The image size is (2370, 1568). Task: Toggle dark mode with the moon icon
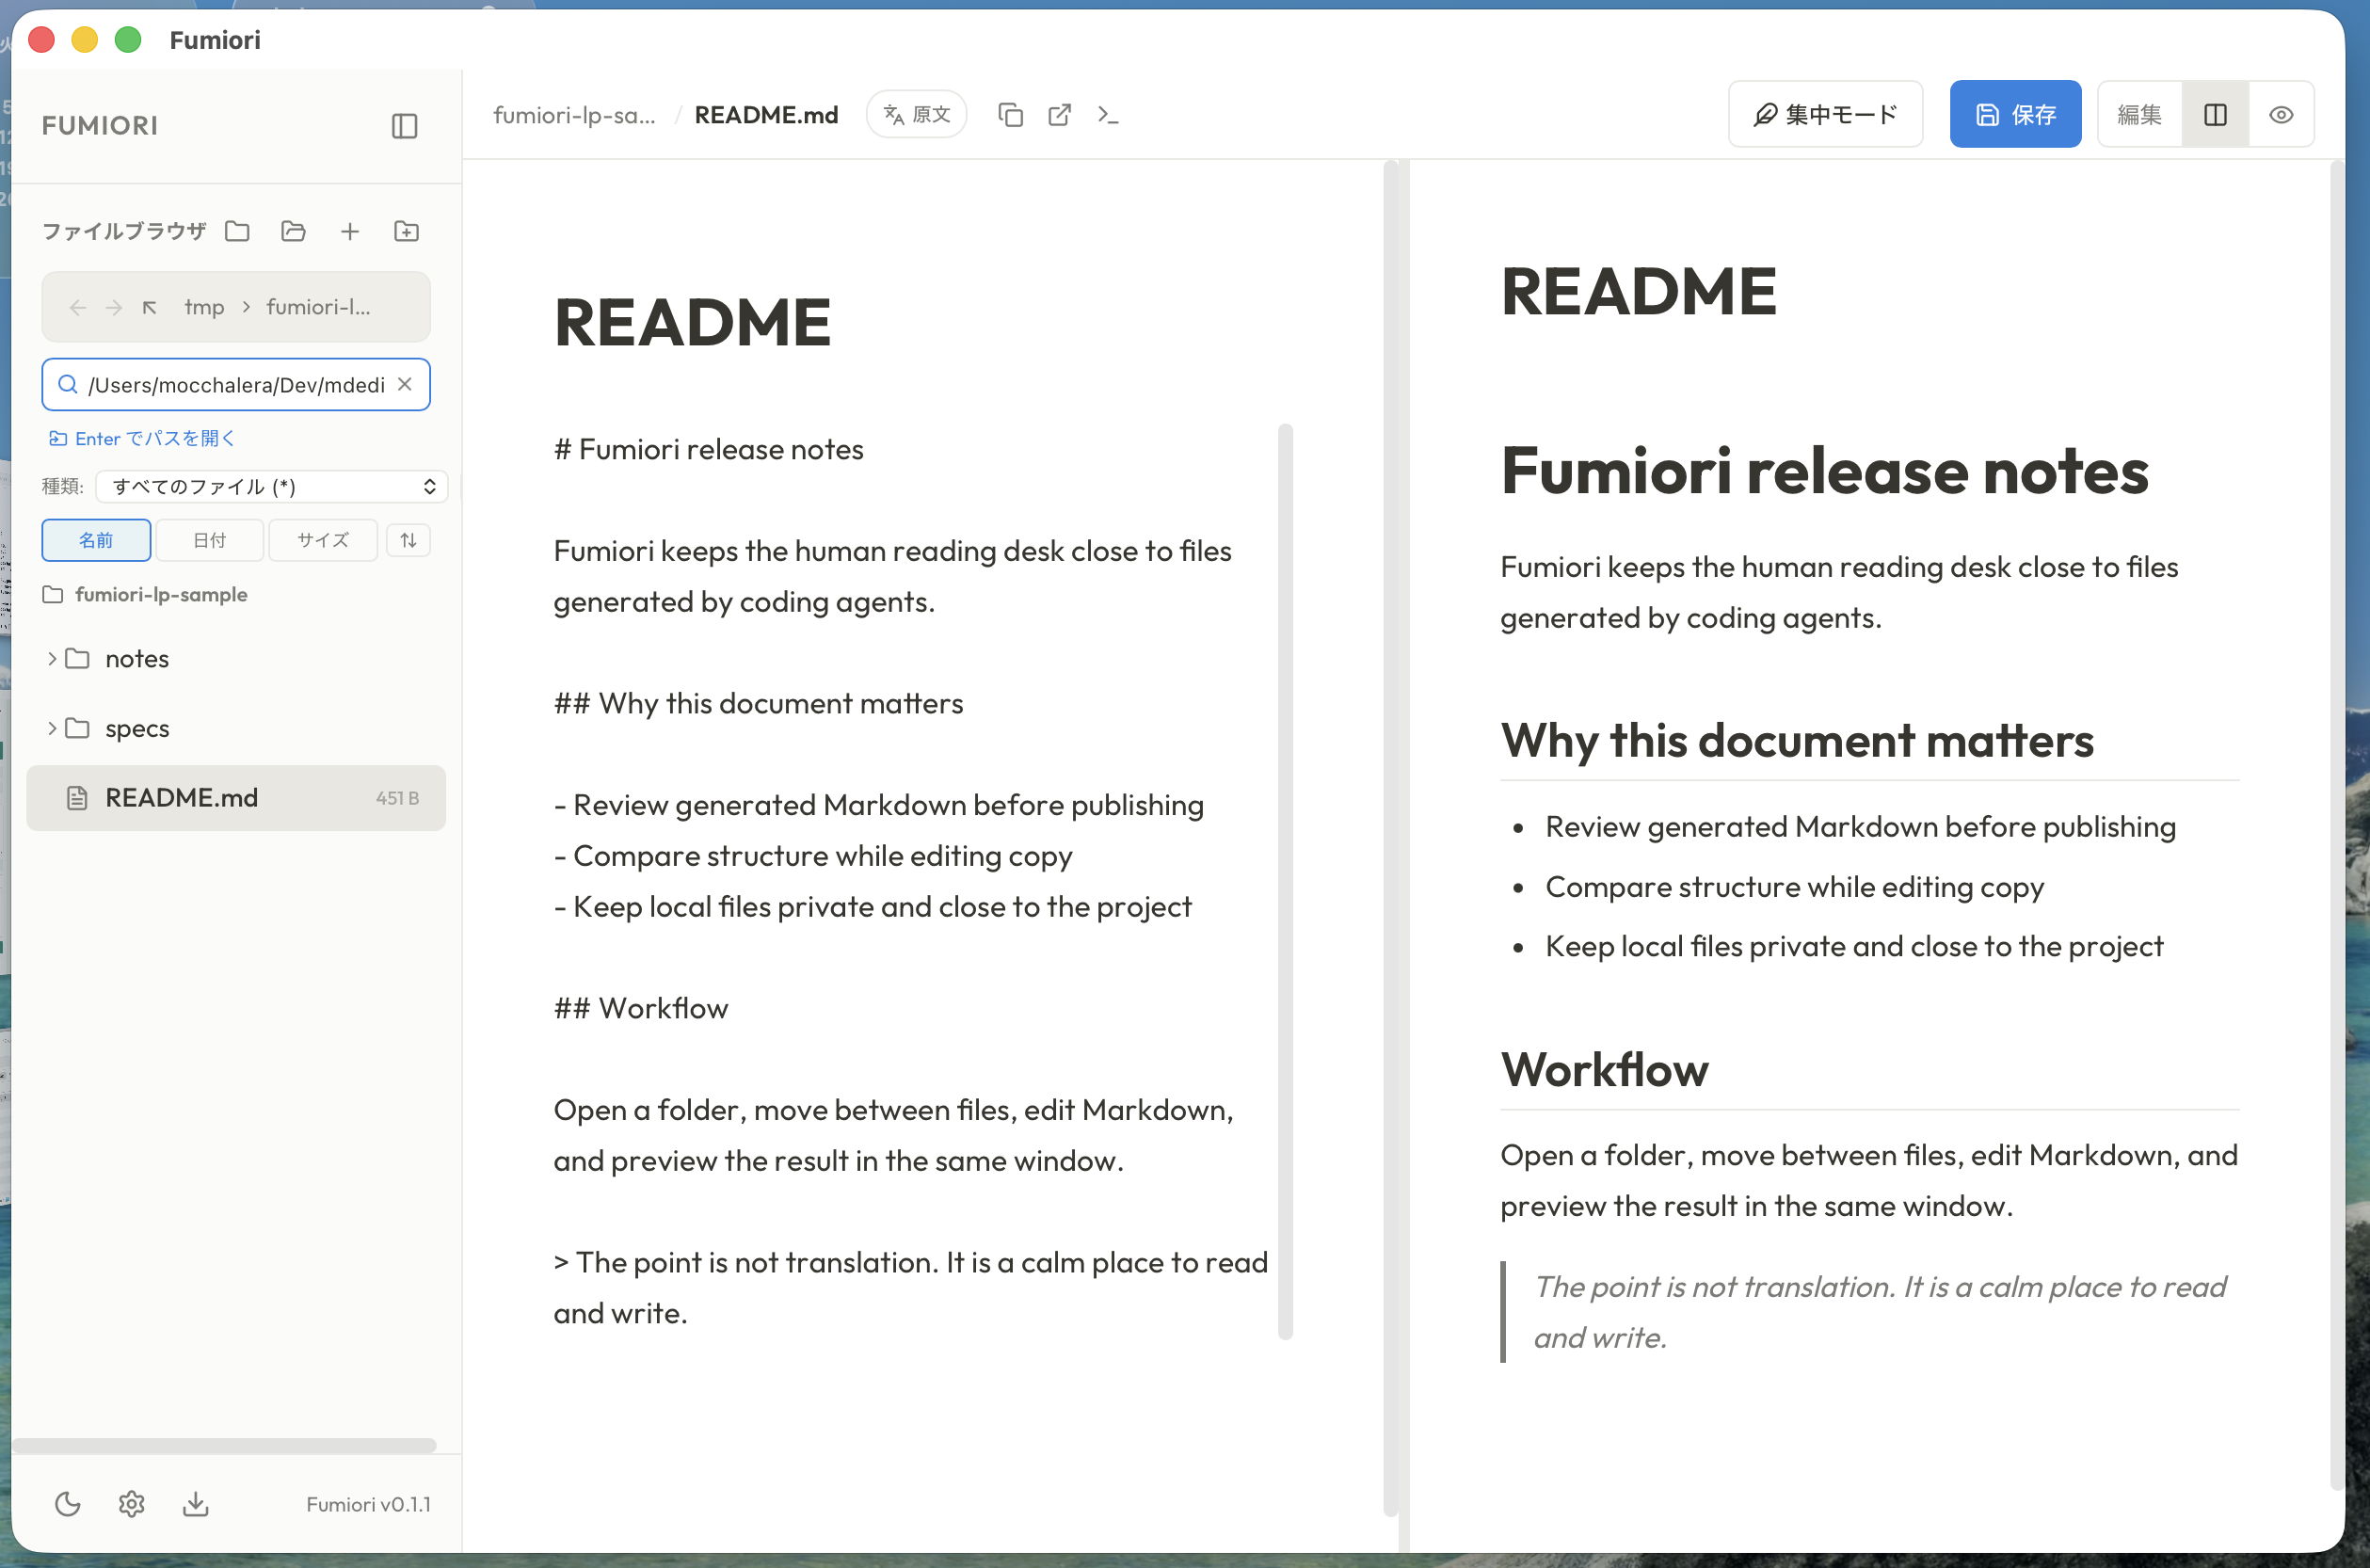pyautogui.click(x=67, y=1504)
